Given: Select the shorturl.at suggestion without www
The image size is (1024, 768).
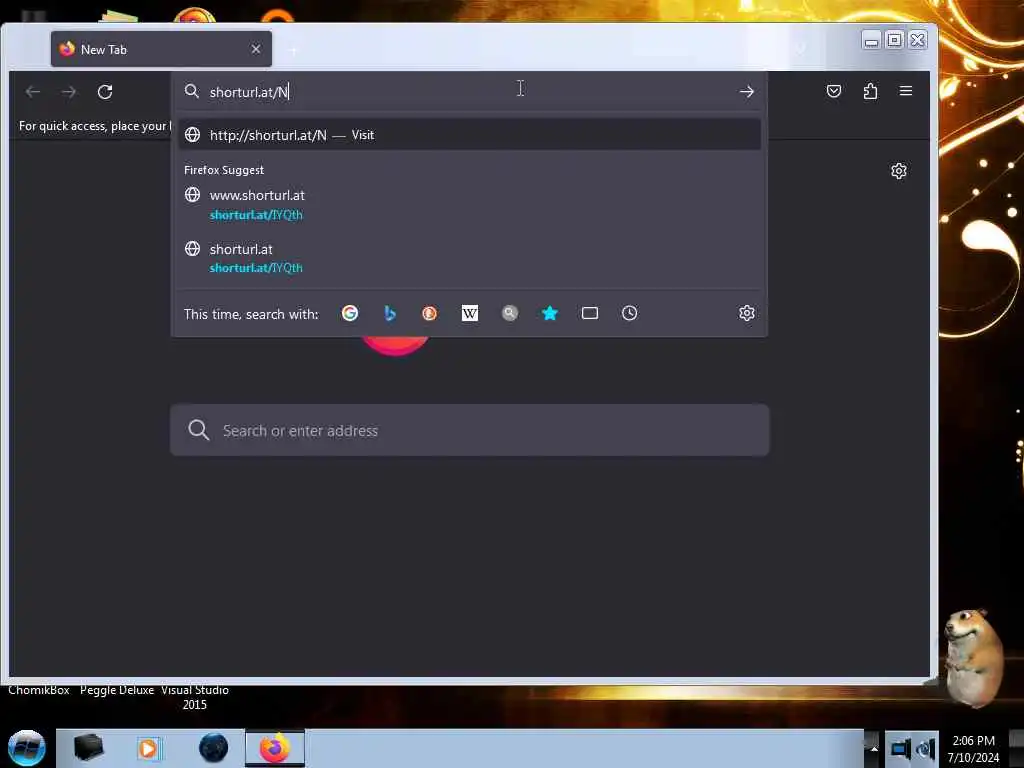Looking at the screenshot, I should pos(470,258).
